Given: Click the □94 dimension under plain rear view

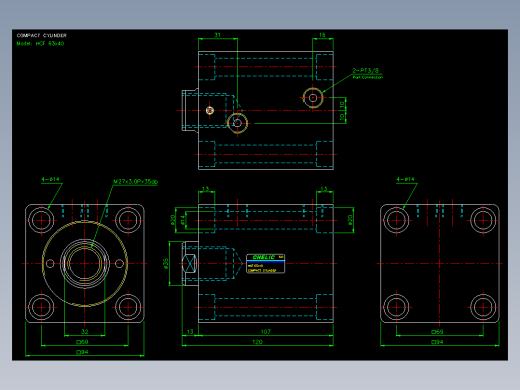Looking at the screenshot, I should [437, 342].
